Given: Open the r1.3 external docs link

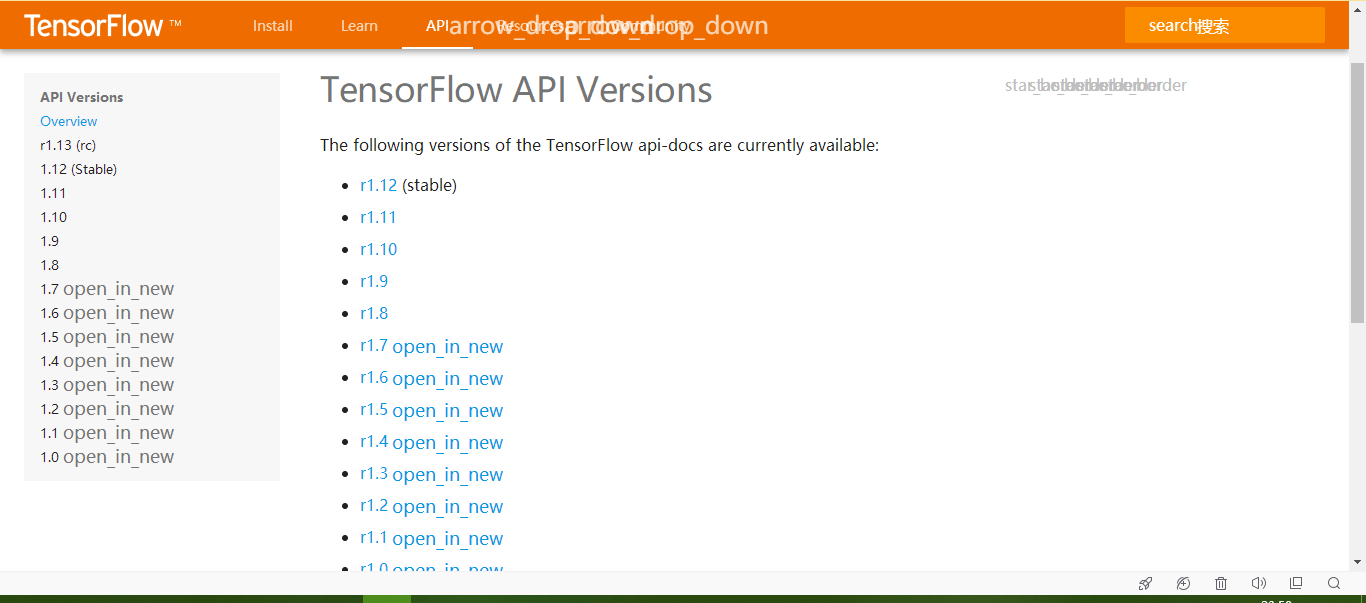Looking at the screenshot, I should pos(432,474).
